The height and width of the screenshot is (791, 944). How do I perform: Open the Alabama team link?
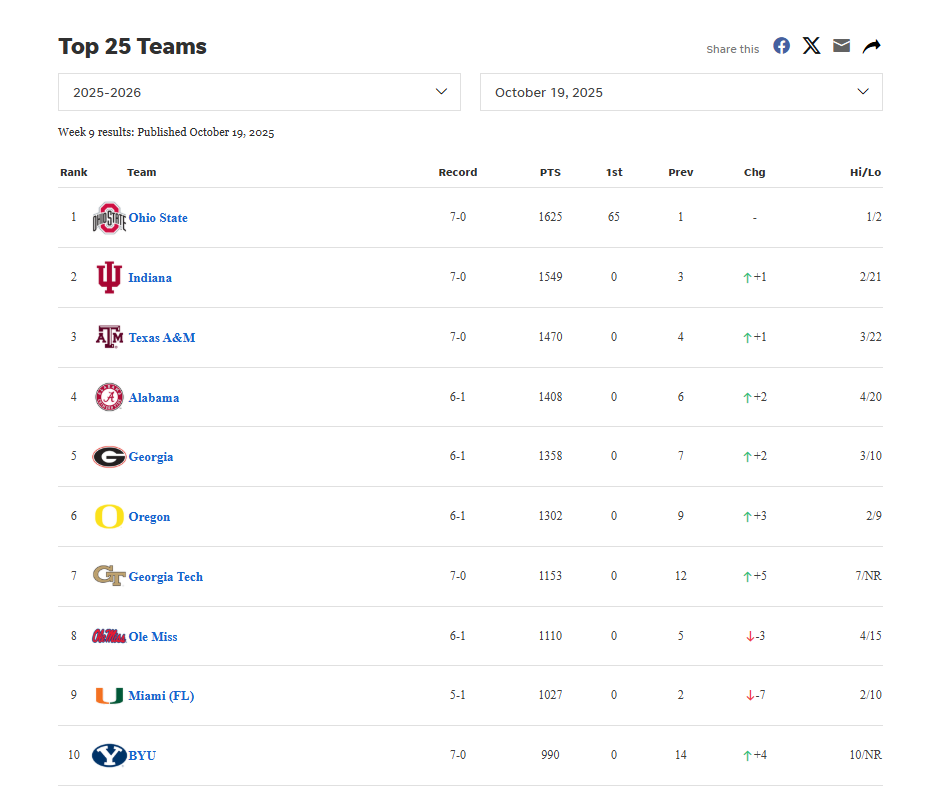[154, 397]
